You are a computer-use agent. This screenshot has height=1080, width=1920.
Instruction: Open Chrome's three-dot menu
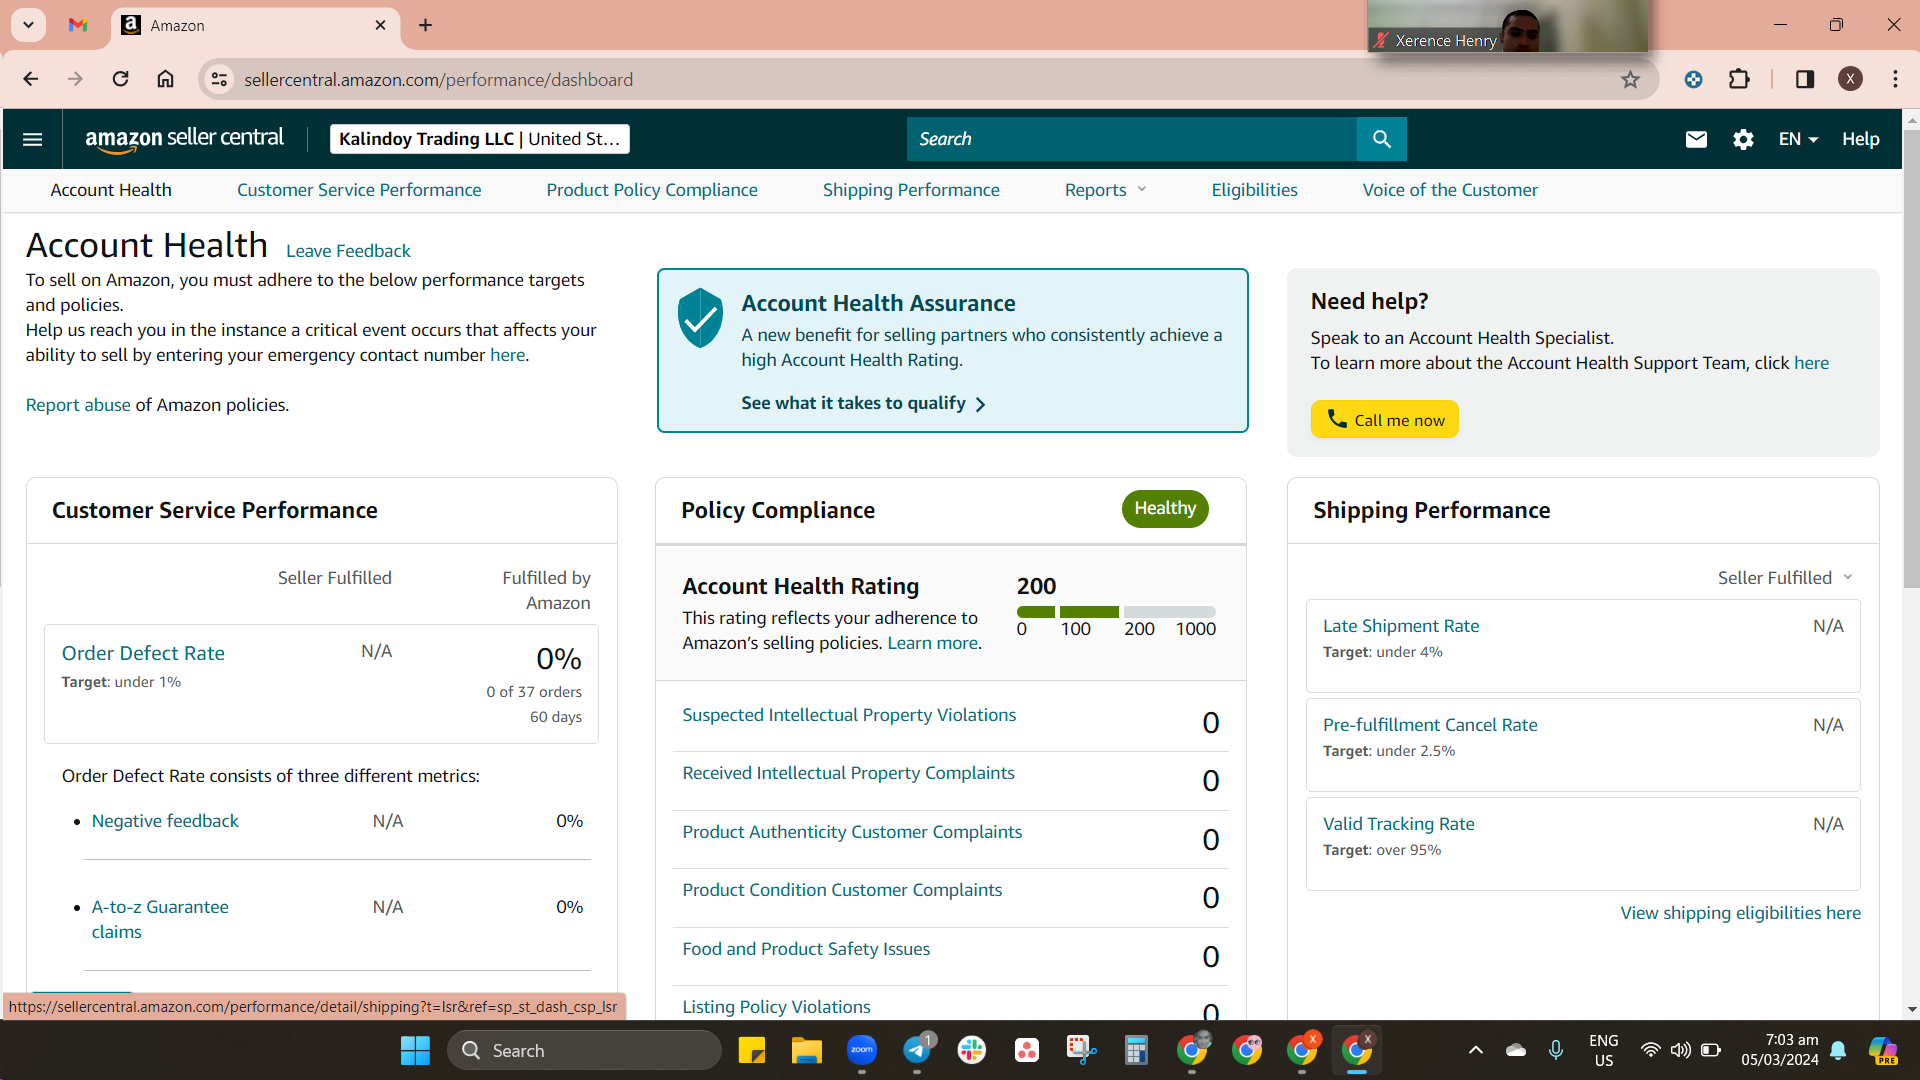coord(1895,79)
